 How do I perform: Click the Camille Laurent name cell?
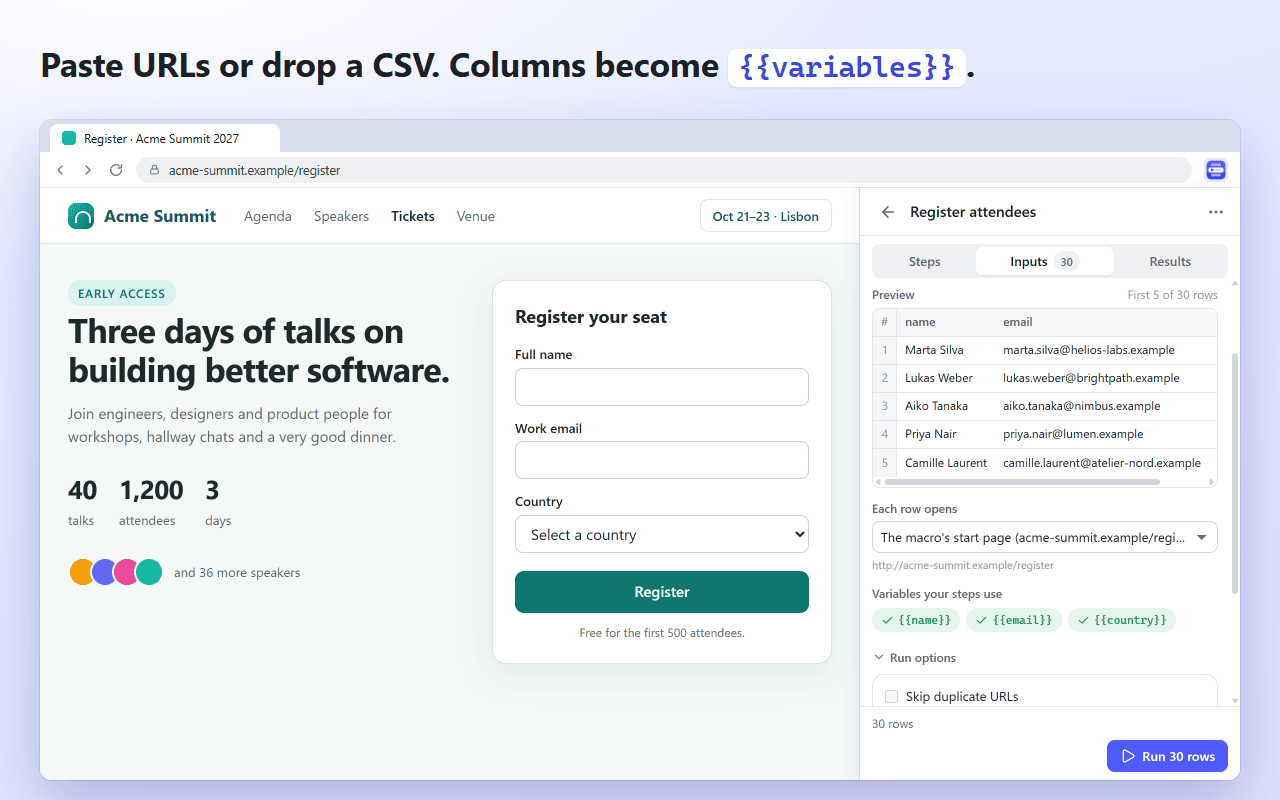tap(946, 462)
